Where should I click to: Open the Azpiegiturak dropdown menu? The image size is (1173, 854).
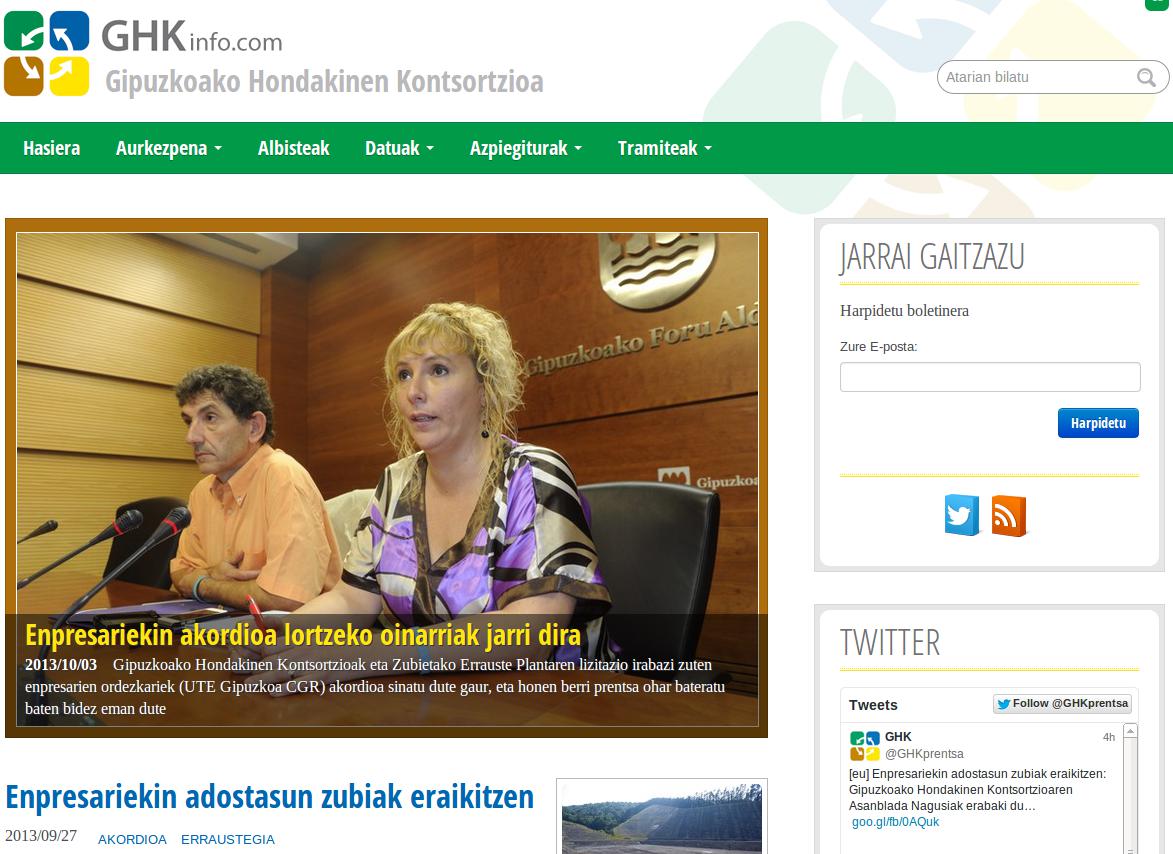(x=525, y=148)
